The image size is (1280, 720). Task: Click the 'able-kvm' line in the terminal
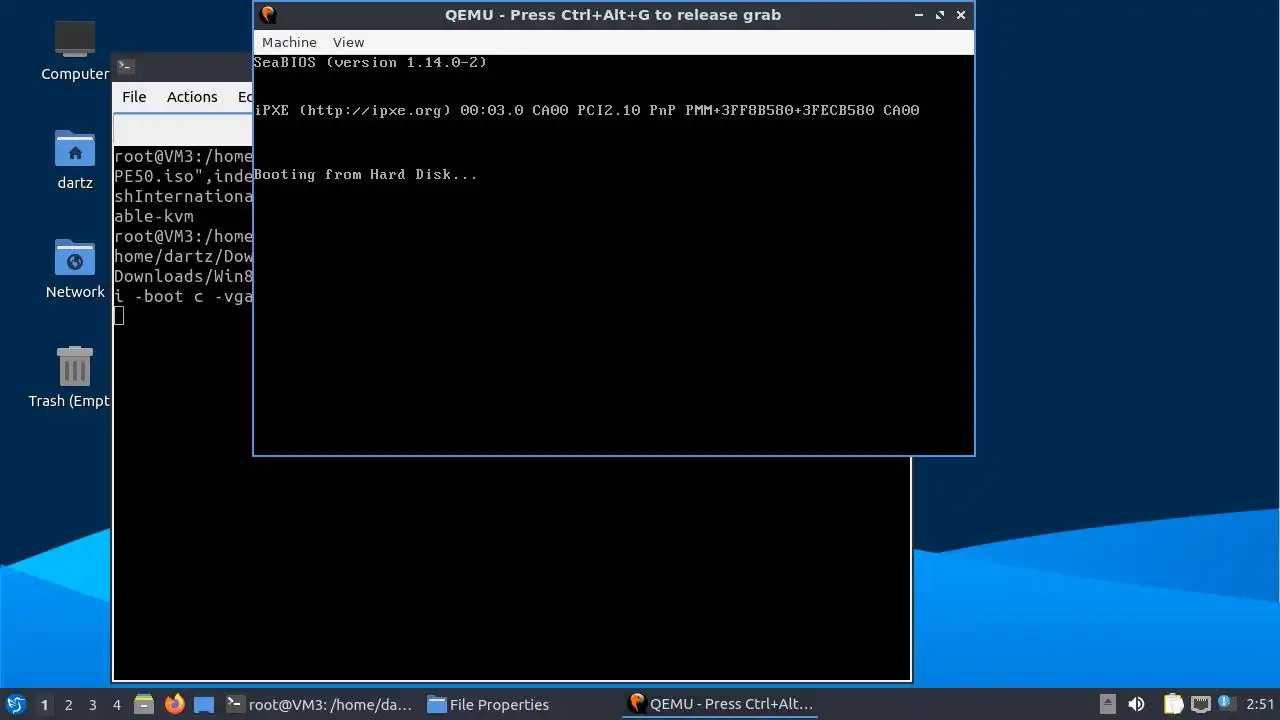pyautogui.click(x=154, y=216)
